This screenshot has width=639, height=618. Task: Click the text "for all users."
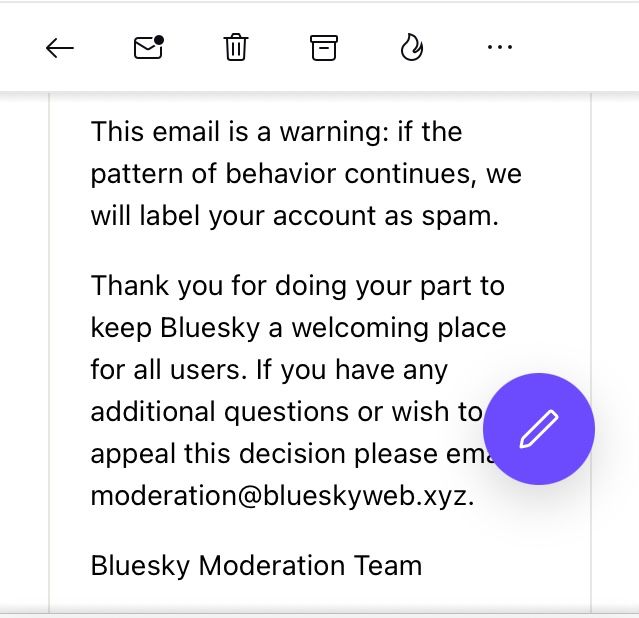click(x=169, y=370)
